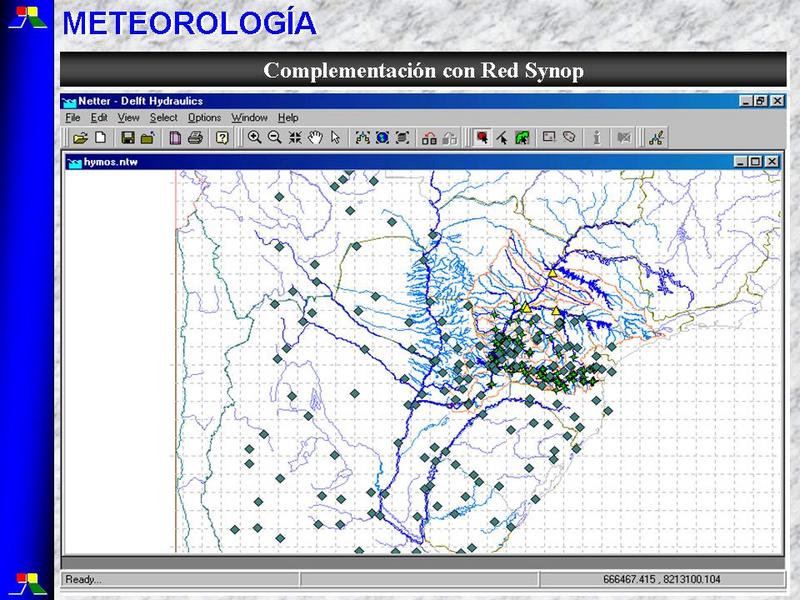This screenshot has width=800, height=600.
Task: Click the four-arrows zoom extent icon
Action: pyautogui.click(x=295, y=138)
